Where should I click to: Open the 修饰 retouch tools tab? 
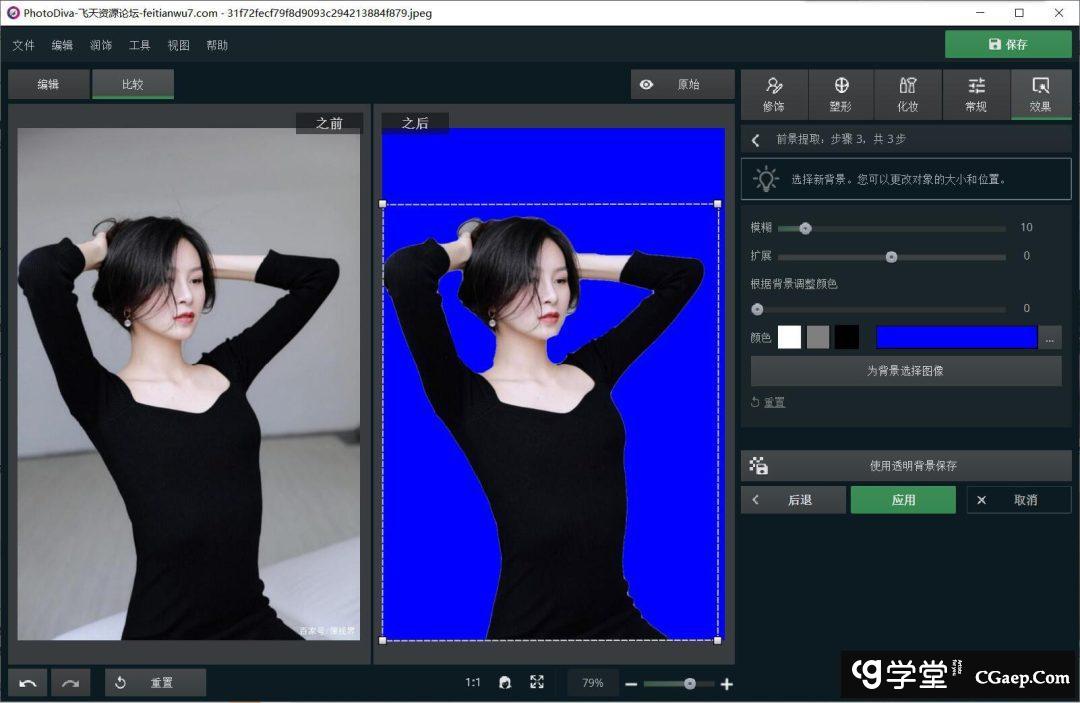pos(773,93)
